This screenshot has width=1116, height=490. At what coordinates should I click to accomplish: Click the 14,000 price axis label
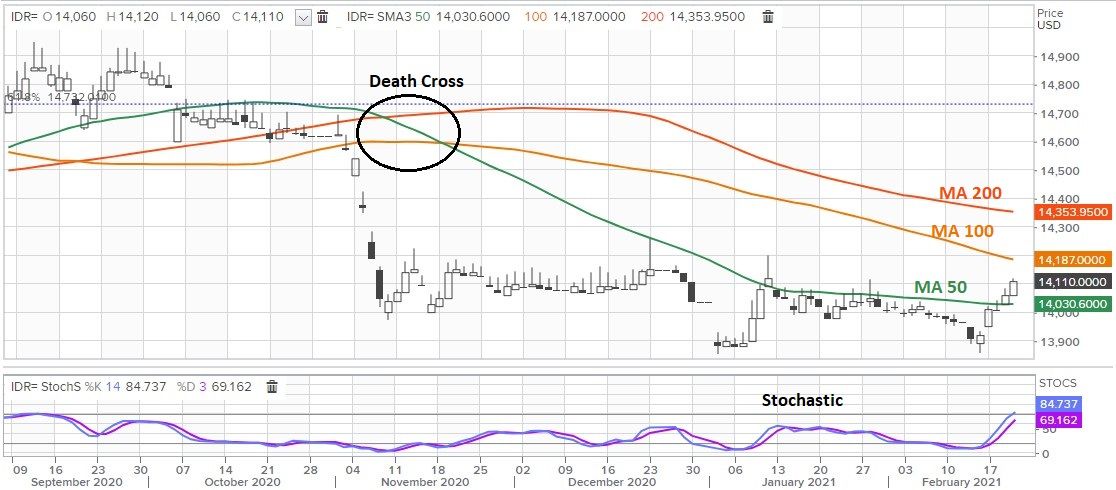(x=1060, y=314)
